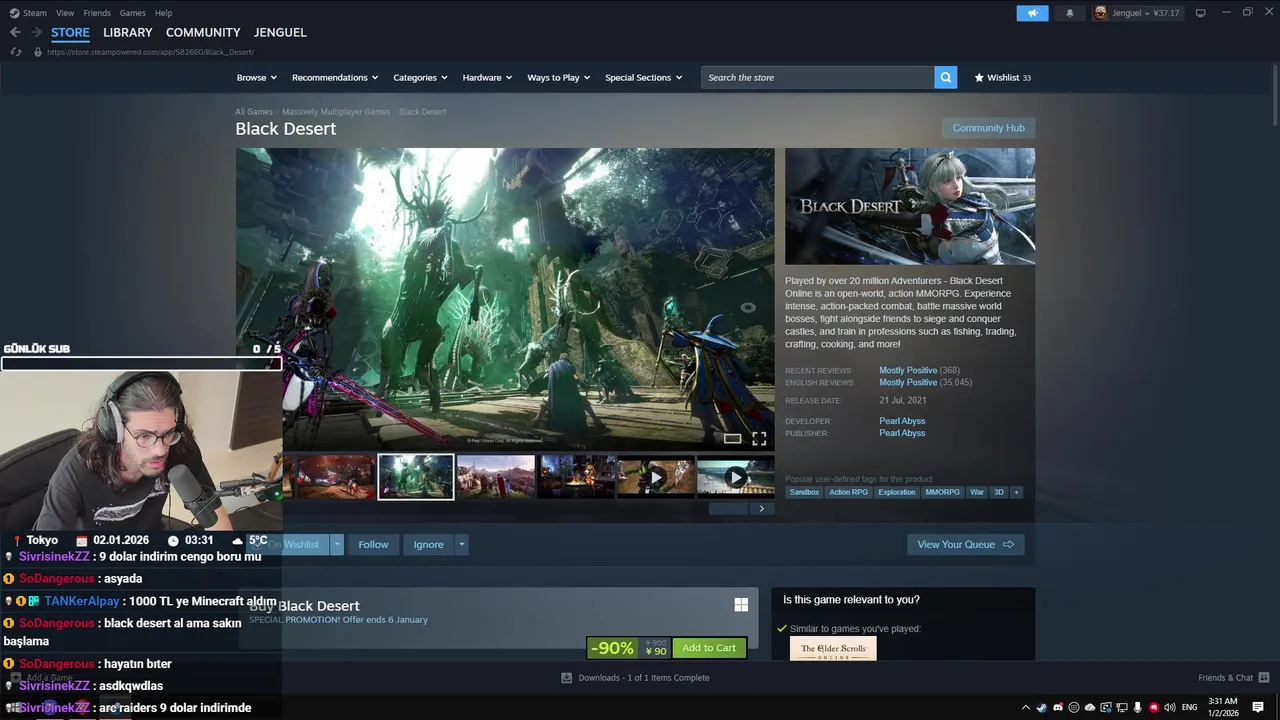
Task: Click into the Search the store field
Action: click(818, 77)
